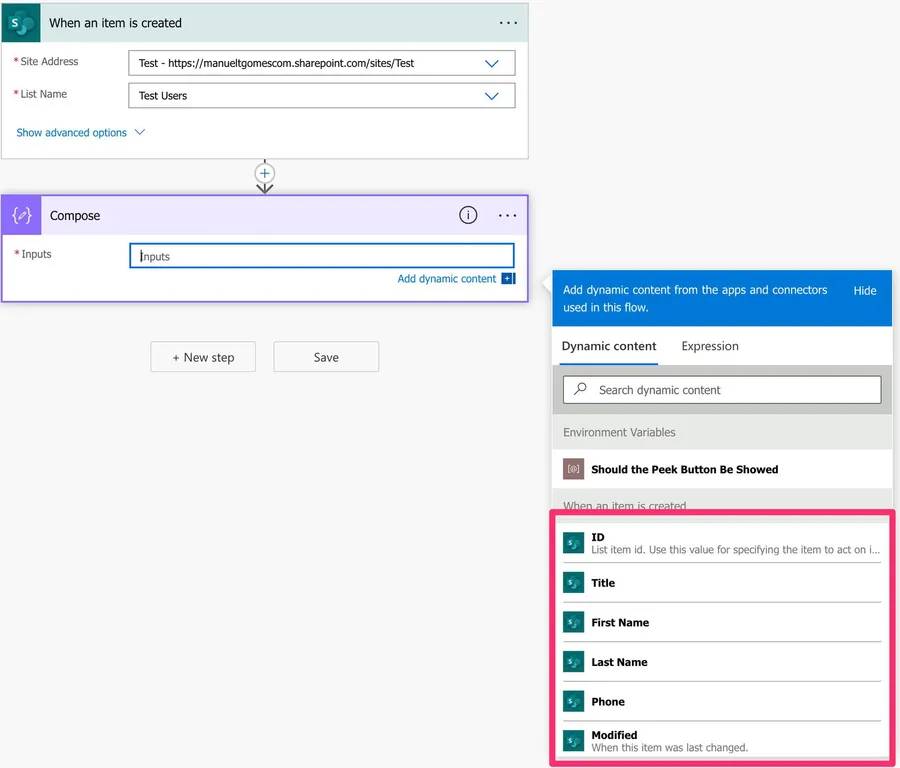
Task: Hide the dynamic content panel
Action: click(865, 290)
